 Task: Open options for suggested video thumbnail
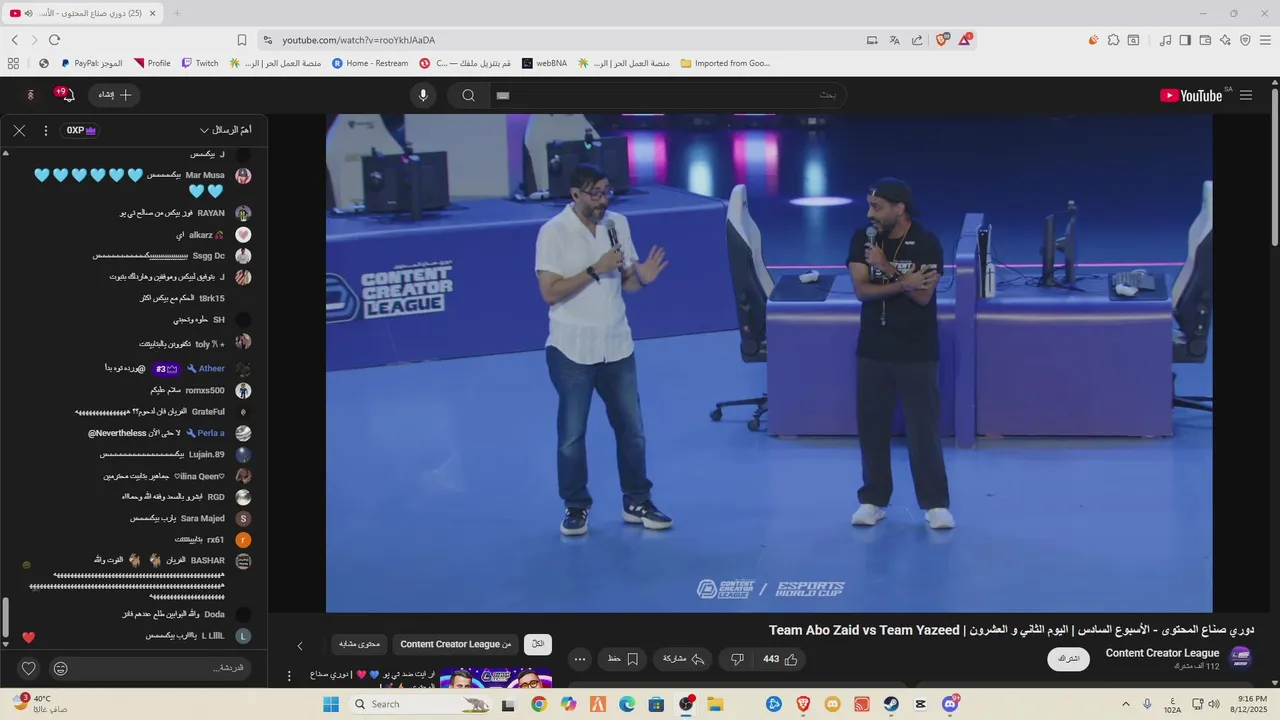(289, 676)
